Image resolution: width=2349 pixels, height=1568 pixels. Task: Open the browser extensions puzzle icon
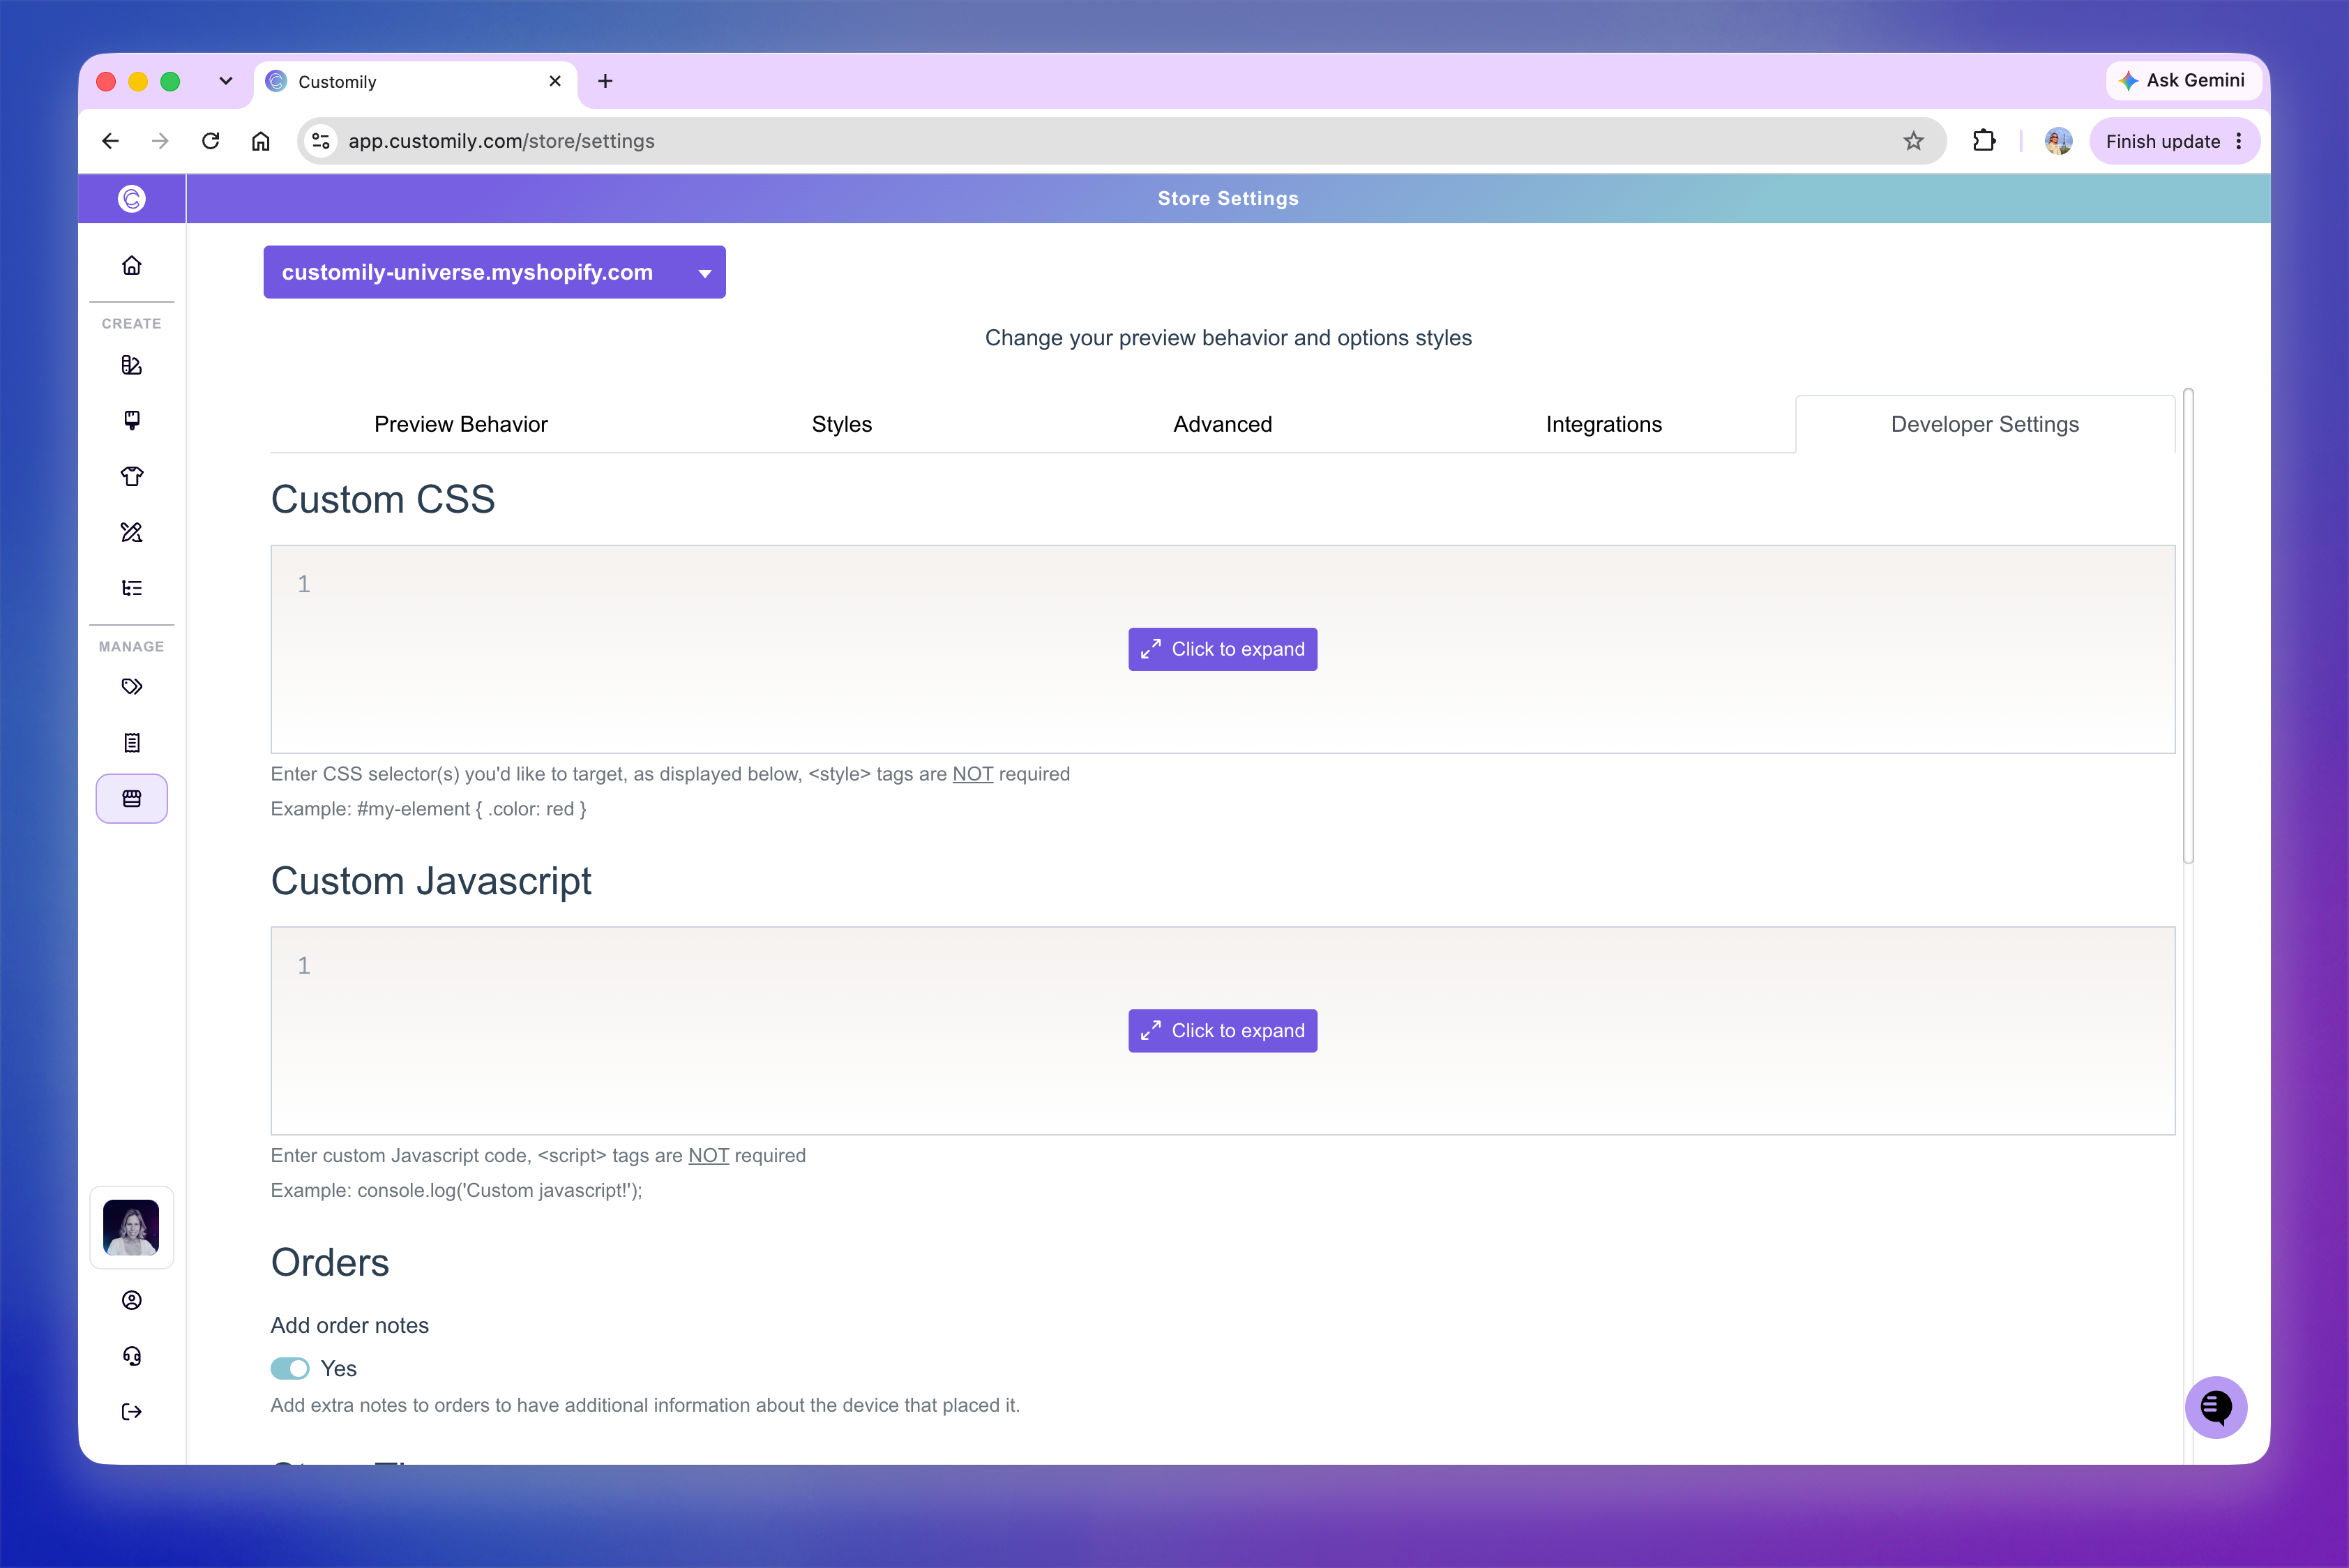click(1985, 141)
